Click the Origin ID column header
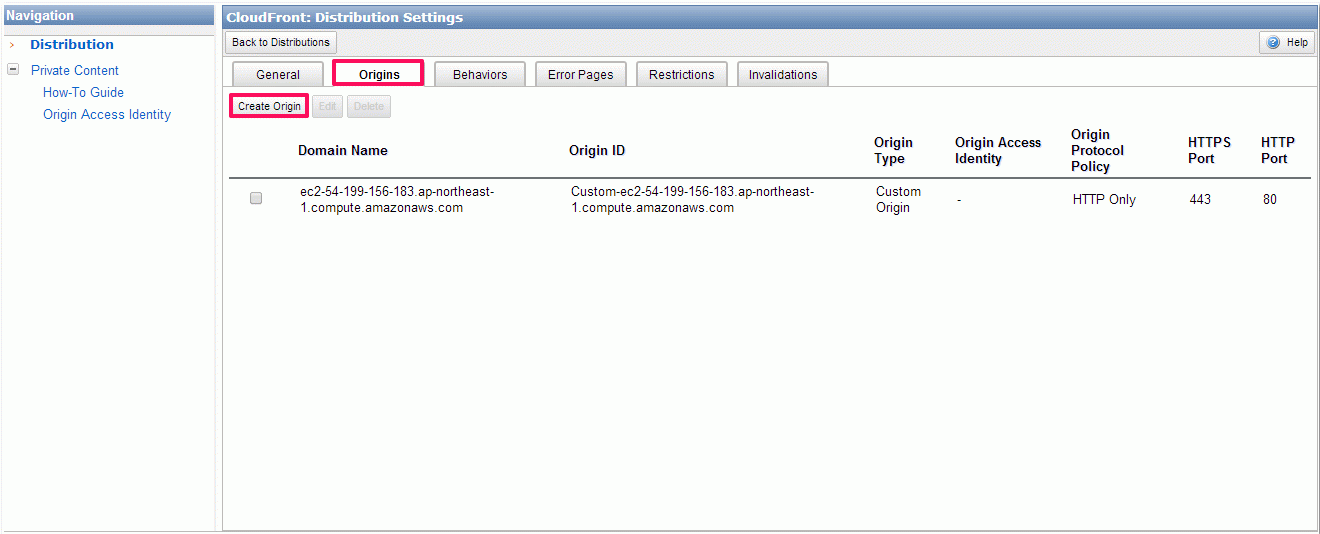The height and width of the screenshot is (534, 1320). click(597, 151)
